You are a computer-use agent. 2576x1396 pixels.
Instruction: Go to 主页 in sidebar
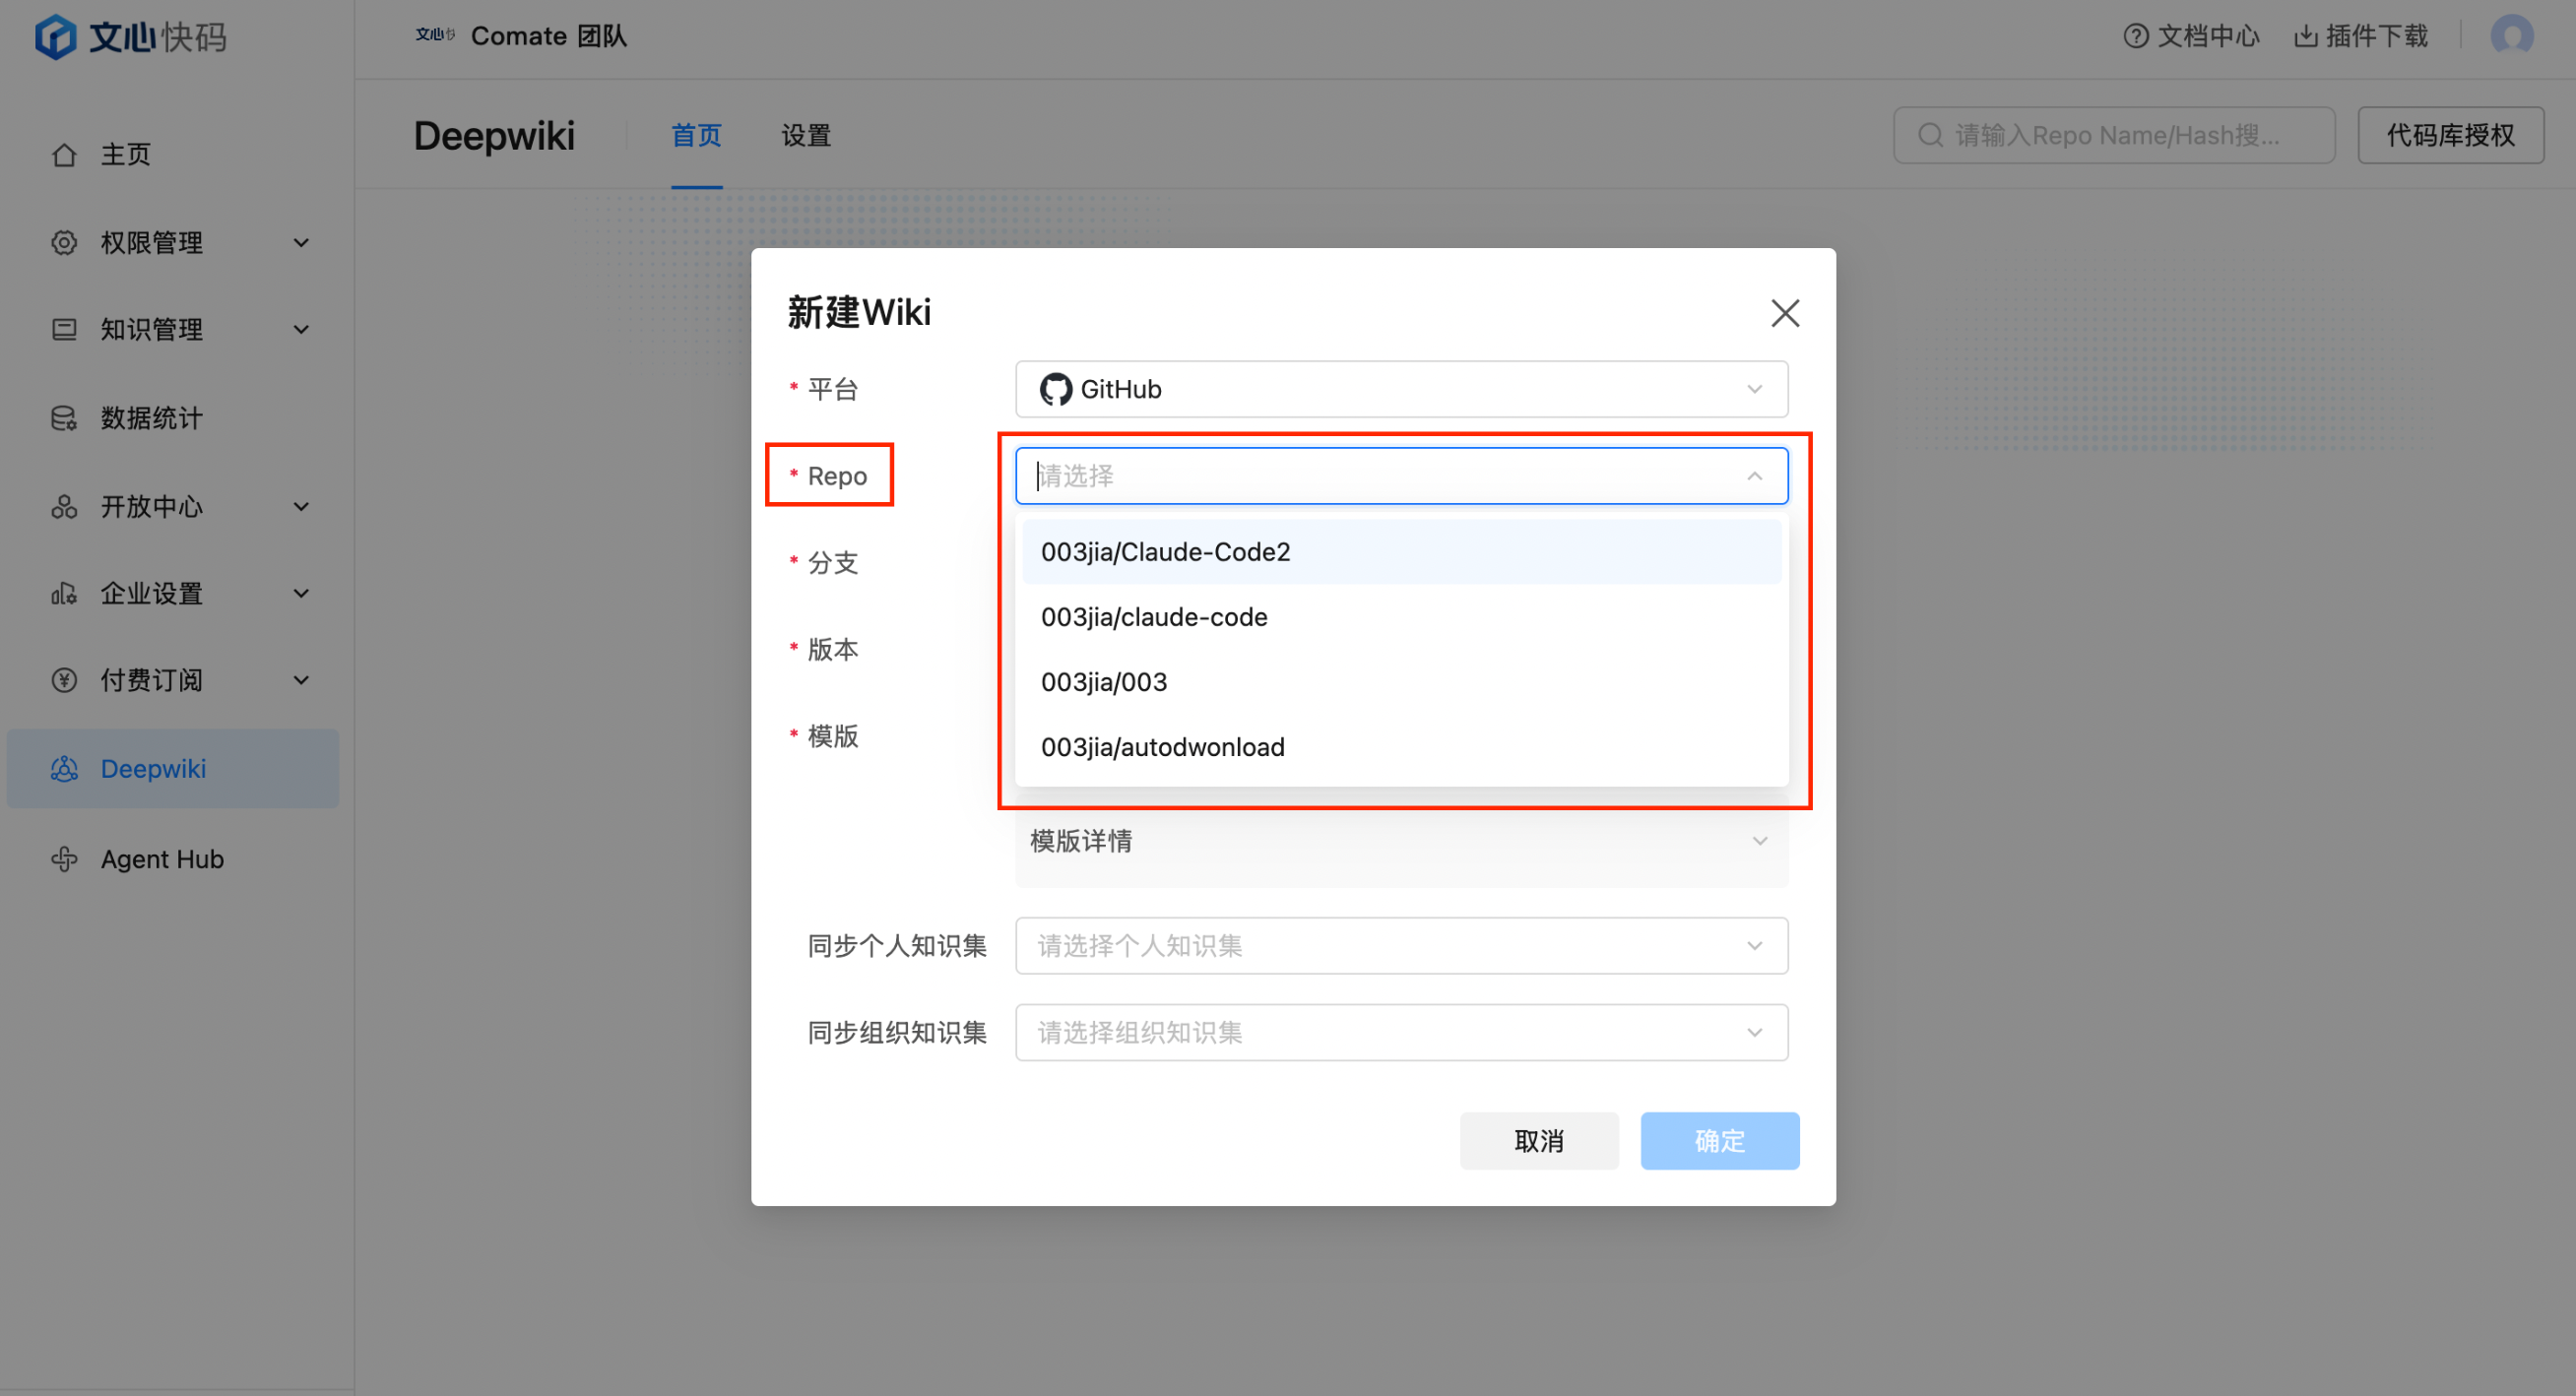[x=173, y=155]
